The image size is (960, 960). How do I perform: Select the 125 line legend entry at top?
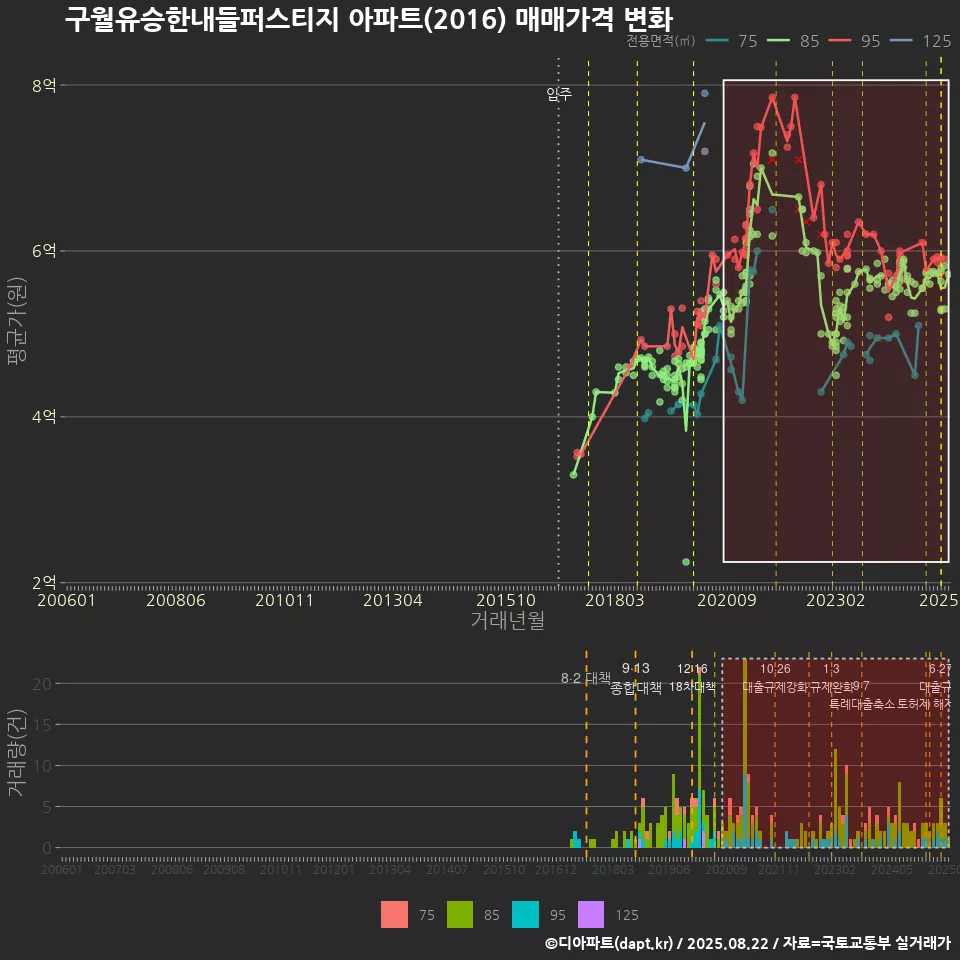click(x=920, y=41)
